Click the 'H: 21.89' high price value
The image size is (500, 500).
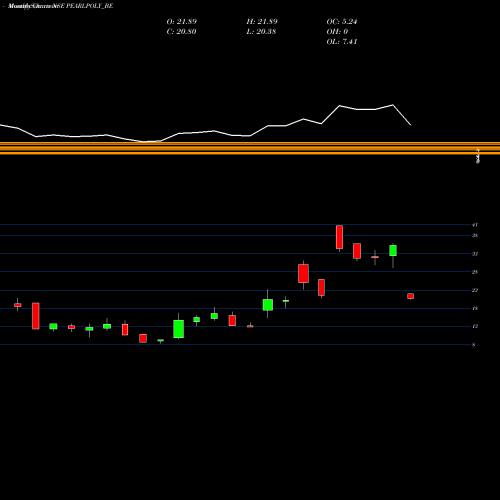point(262,22)
